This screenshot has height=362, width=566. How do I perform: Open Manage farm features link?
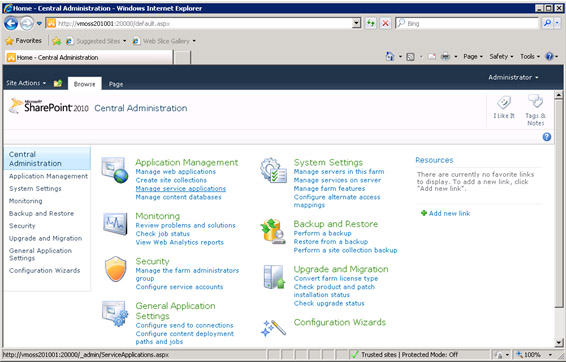coord(329,188)
